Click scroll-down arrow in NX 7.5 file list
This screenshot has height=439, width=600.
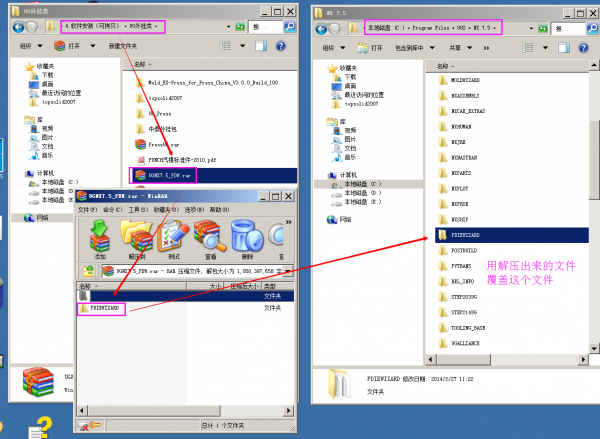pos(593,348)
